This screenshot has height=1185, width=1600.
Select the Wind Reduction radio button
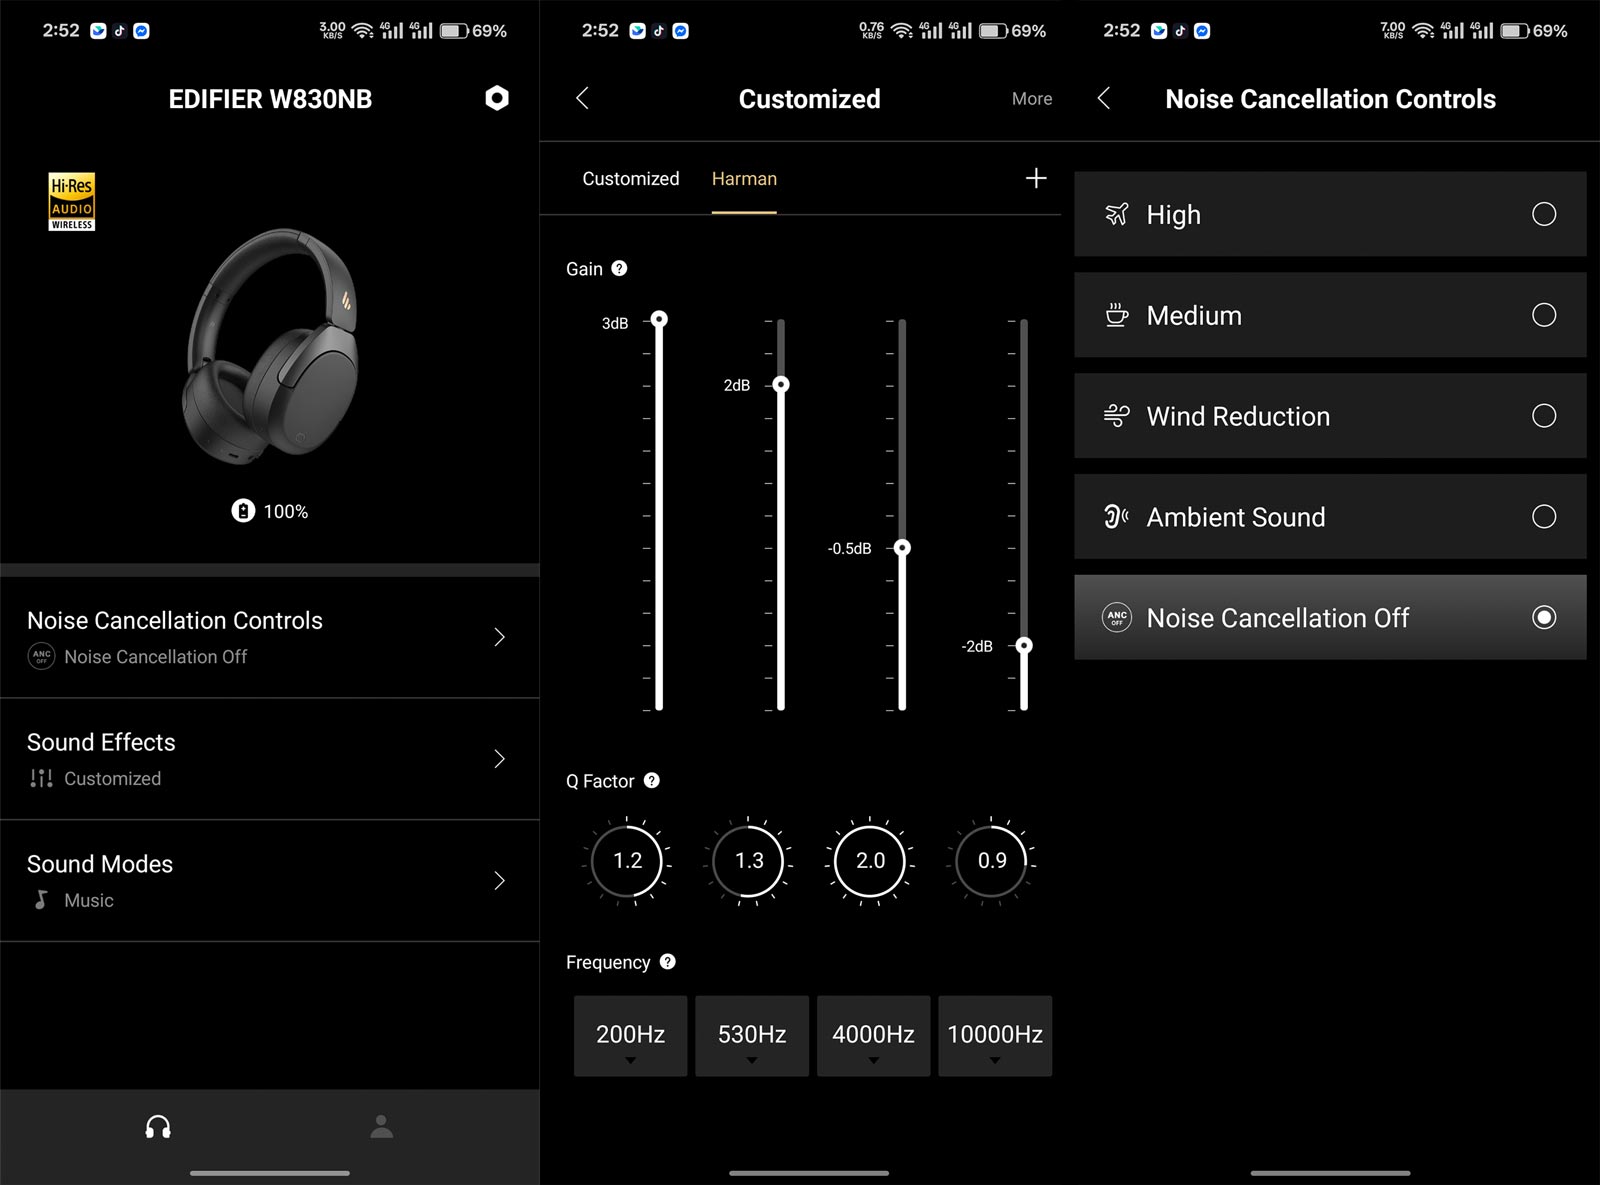click(1544, 416)
